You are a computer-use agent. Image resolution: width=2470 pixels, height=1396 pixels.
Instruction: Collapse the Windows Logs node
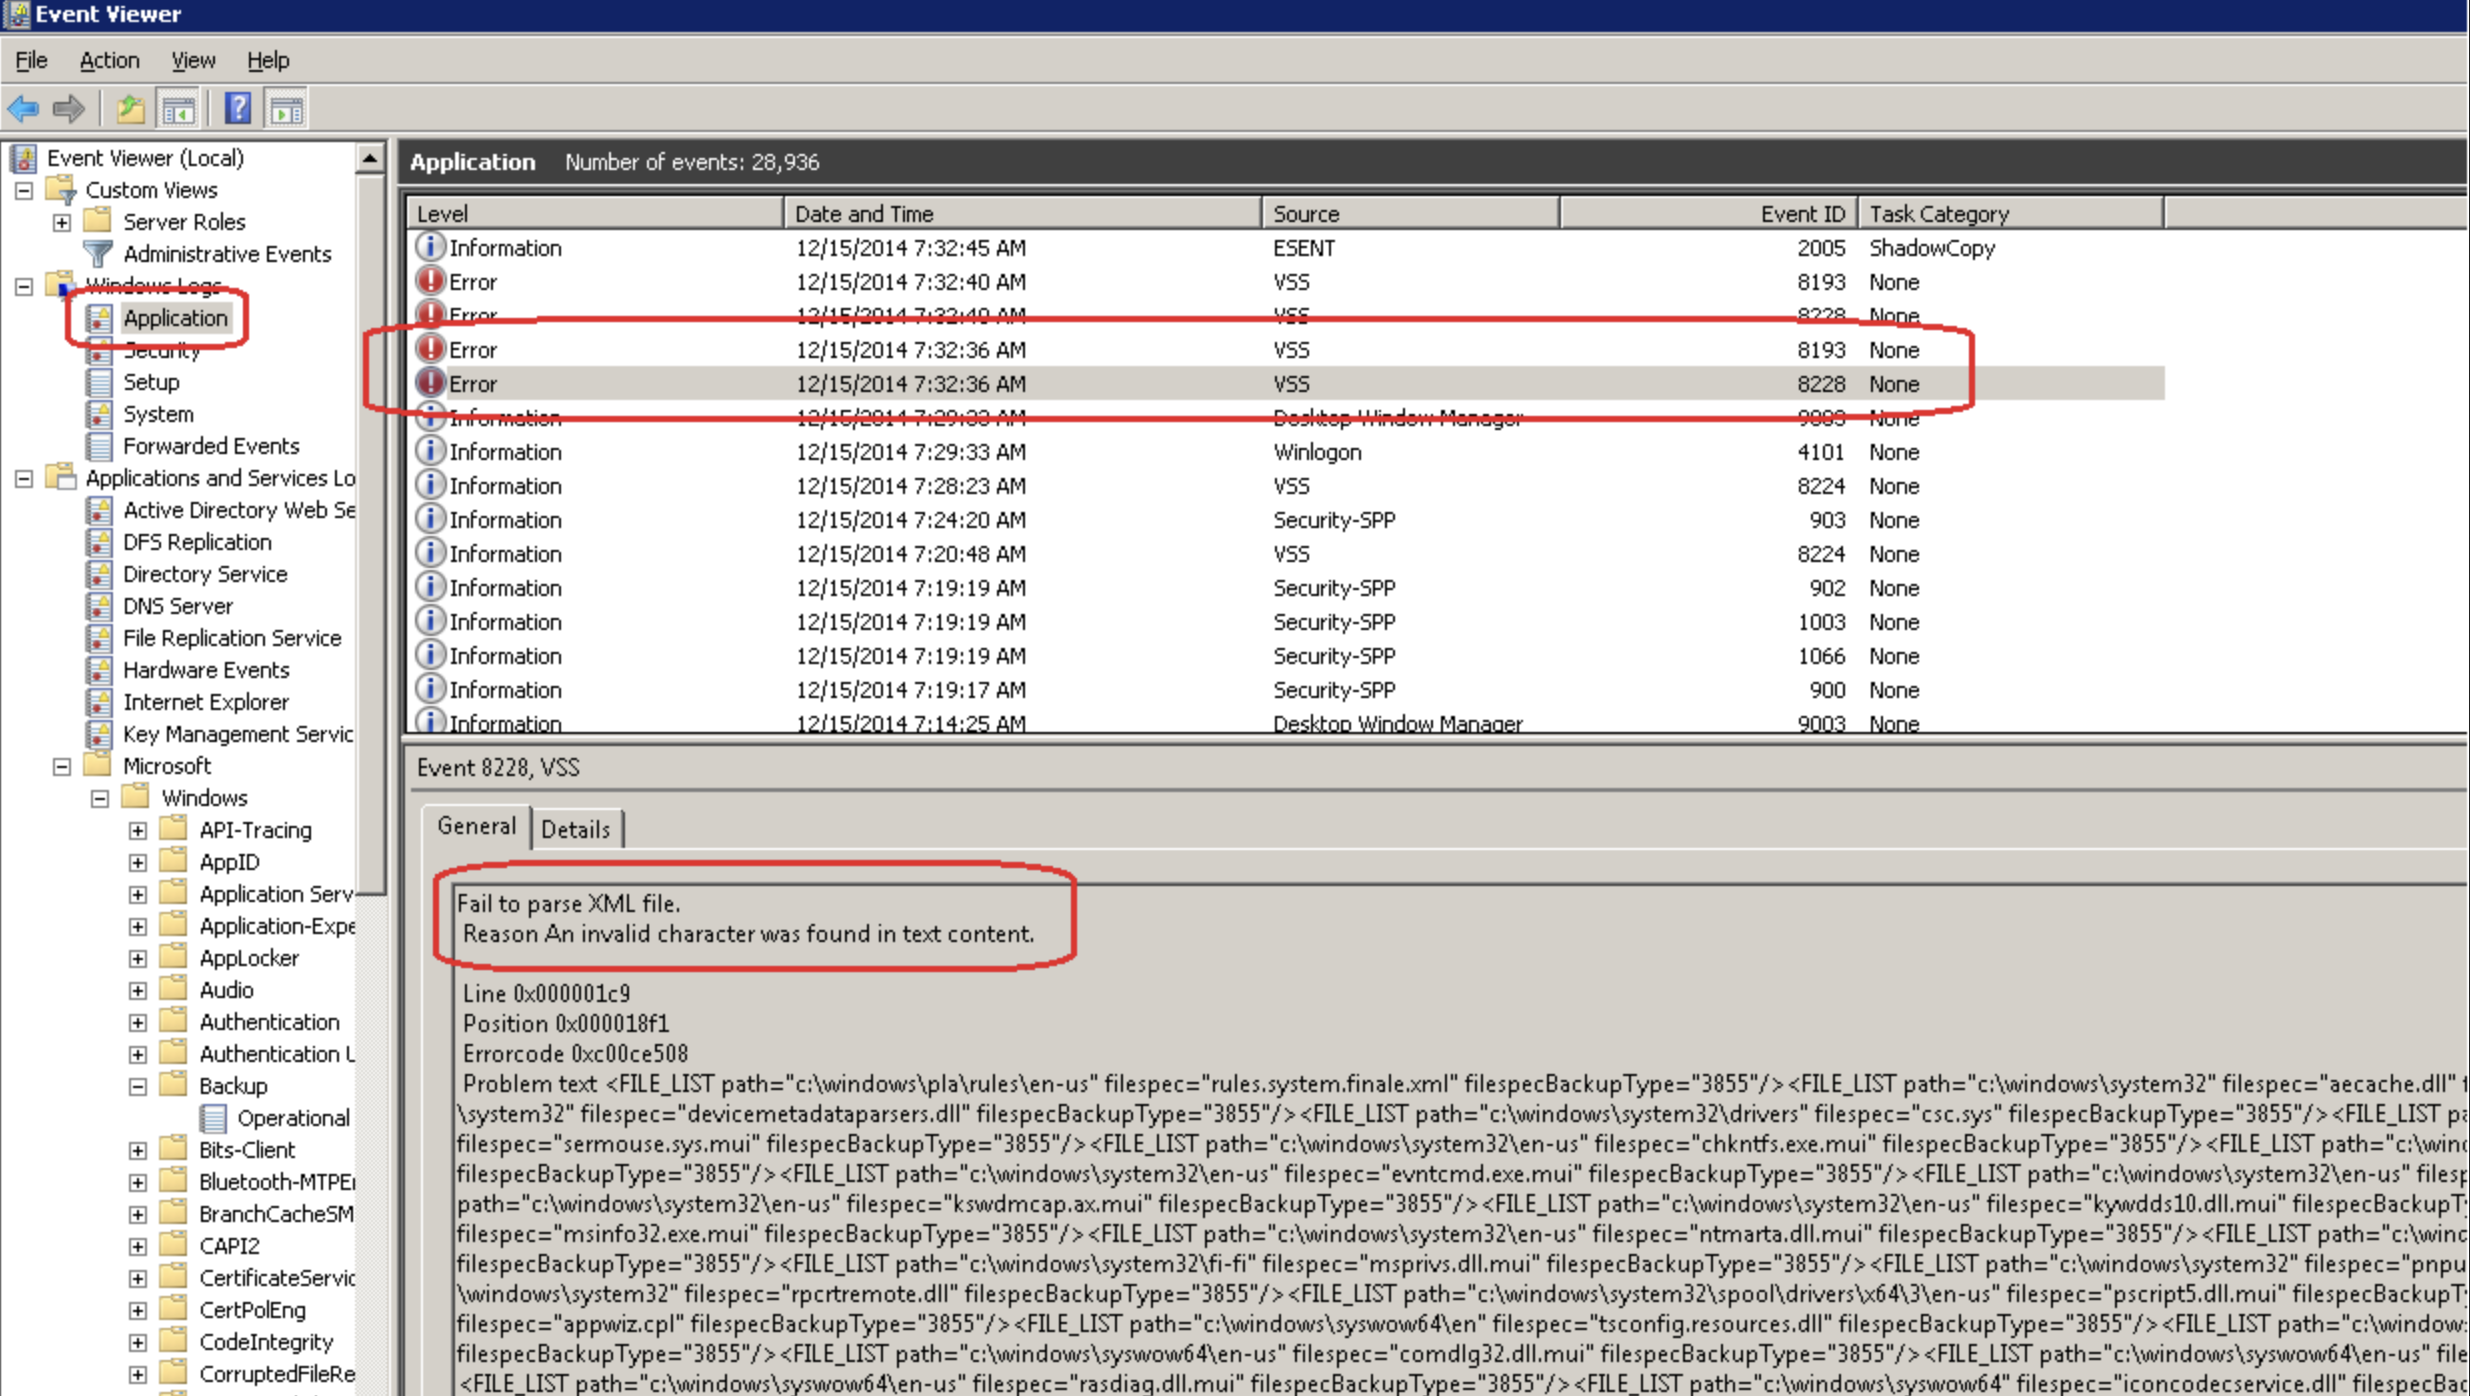point(24,286)
